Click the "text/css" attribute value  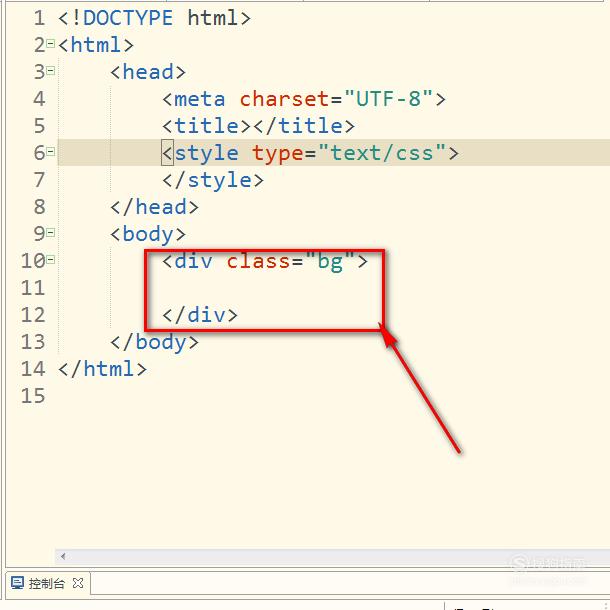point(382,152)
